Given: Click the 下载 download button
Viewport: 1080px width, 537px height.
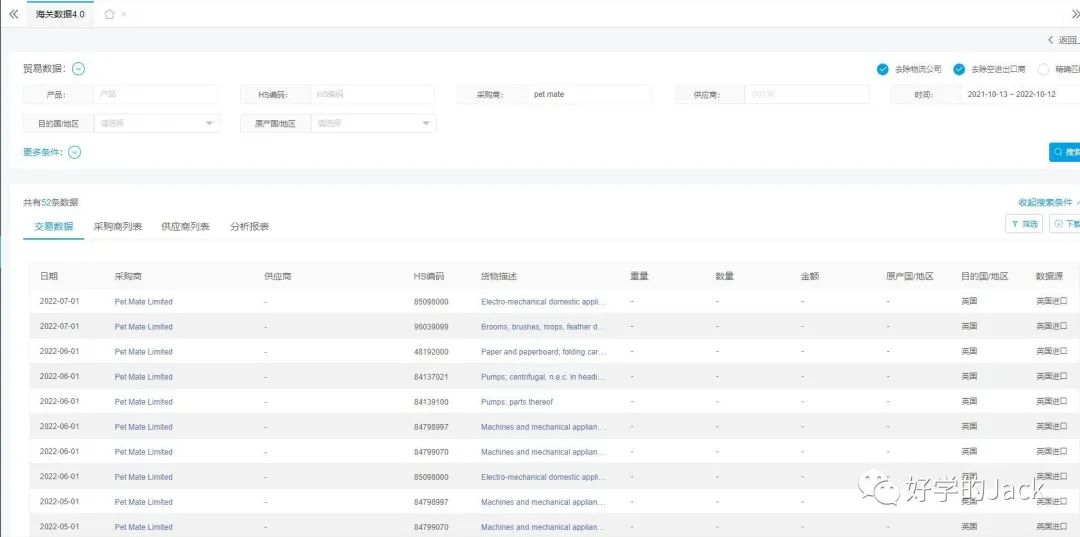Looking at the screenshot, I should [x=1066, y=224].
